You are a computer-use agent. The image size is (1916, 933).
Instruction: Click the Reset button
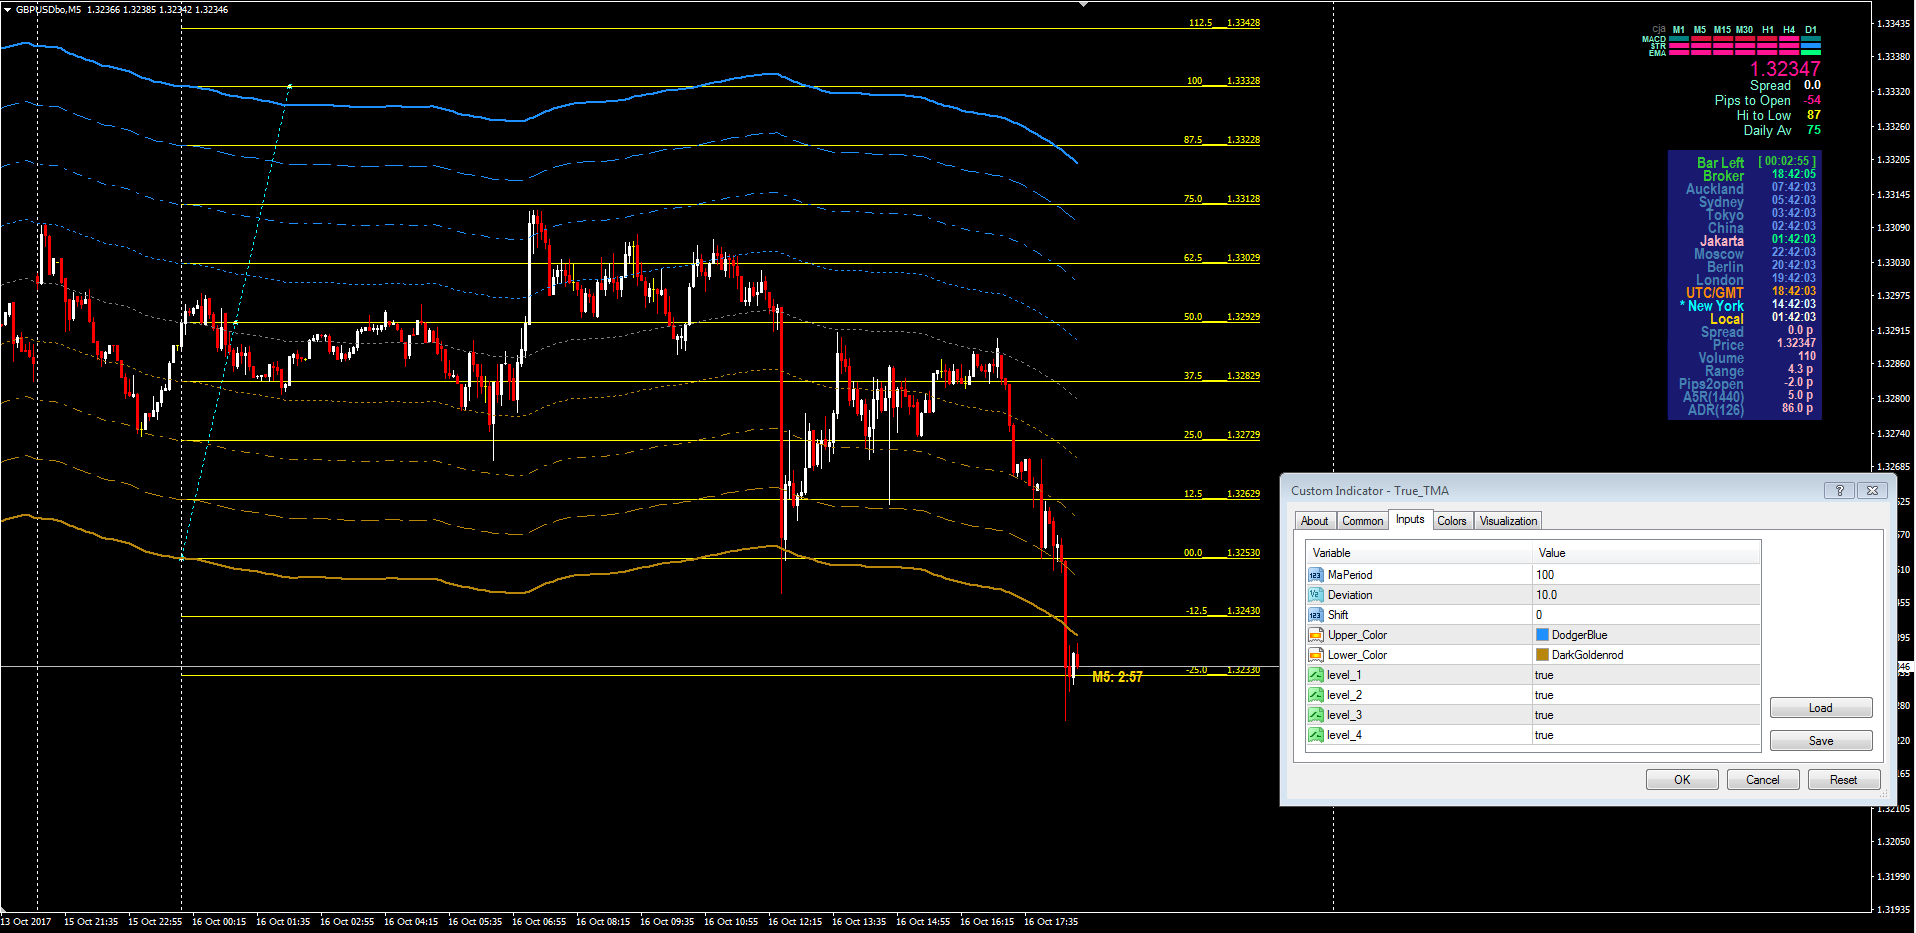click(1844, 780)
